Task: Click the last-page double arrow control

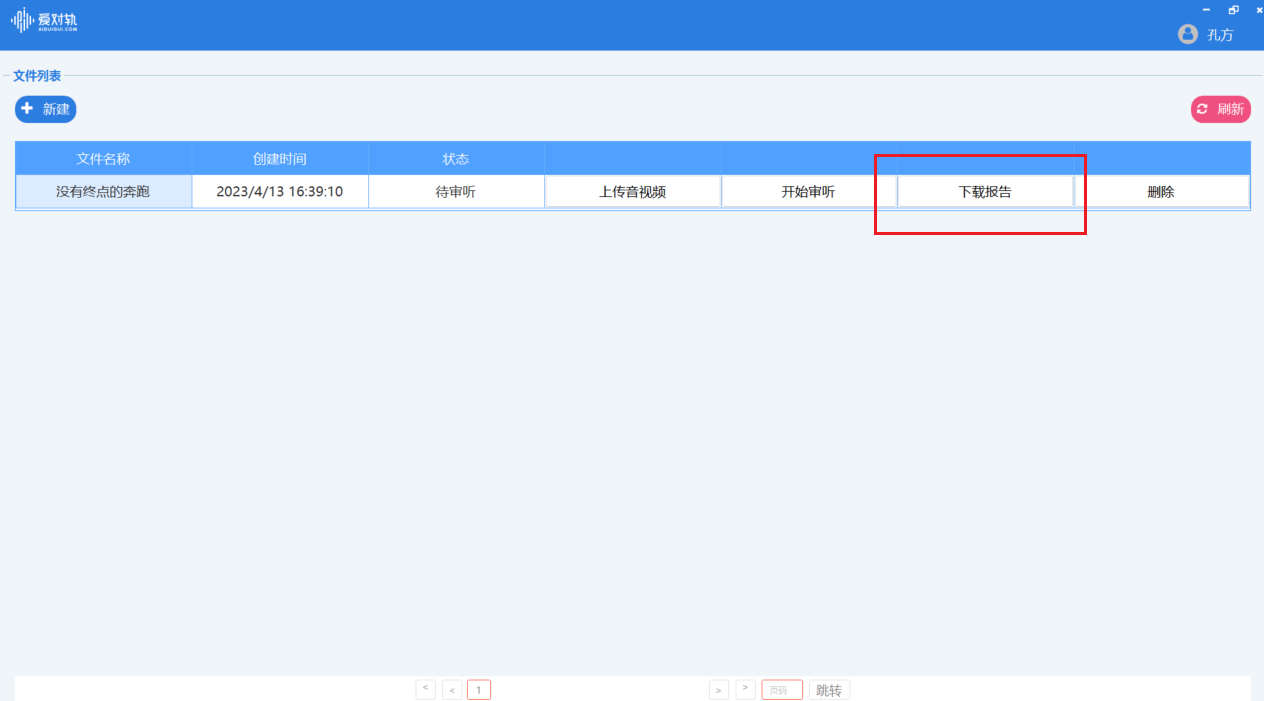Action: pos(745,689)
